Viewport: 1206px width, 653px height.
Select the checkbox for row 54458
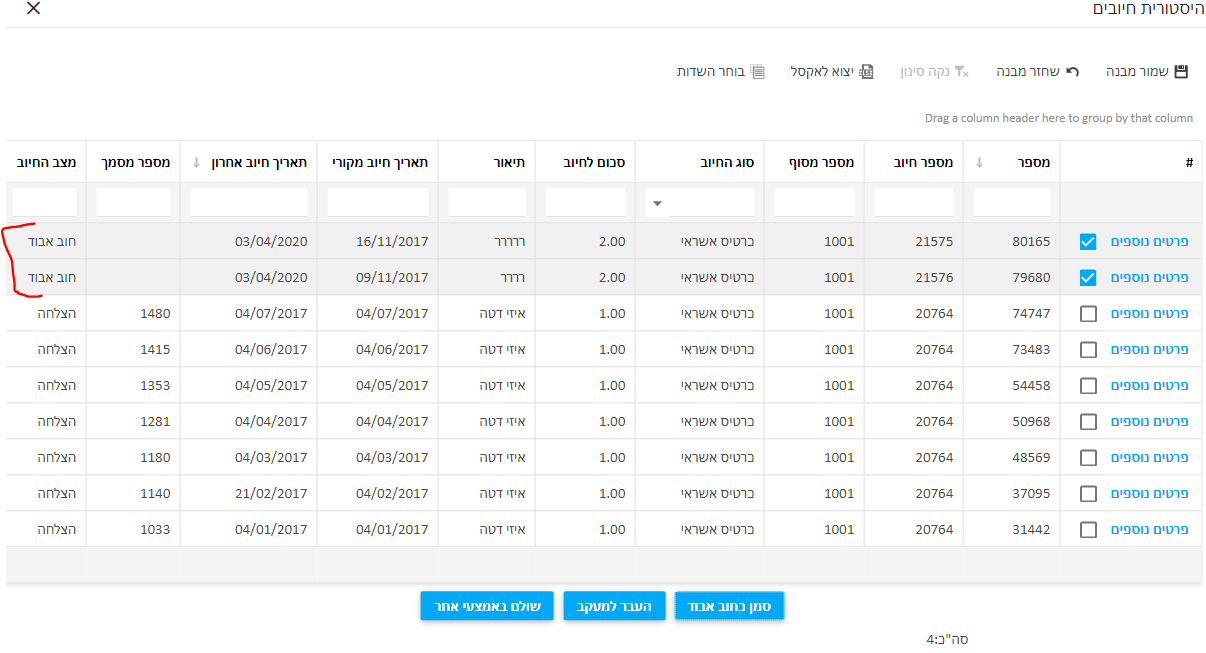tap(1088, 386)
